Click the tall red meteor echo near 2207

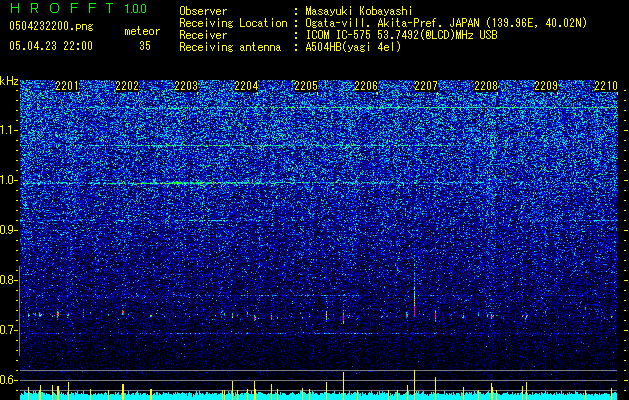pos(414,303)
